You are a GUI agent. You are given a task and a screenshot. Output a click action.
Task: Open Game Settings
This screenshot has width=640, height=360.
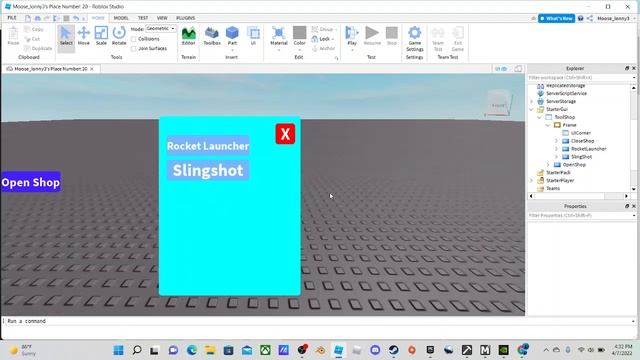(414, 39)
